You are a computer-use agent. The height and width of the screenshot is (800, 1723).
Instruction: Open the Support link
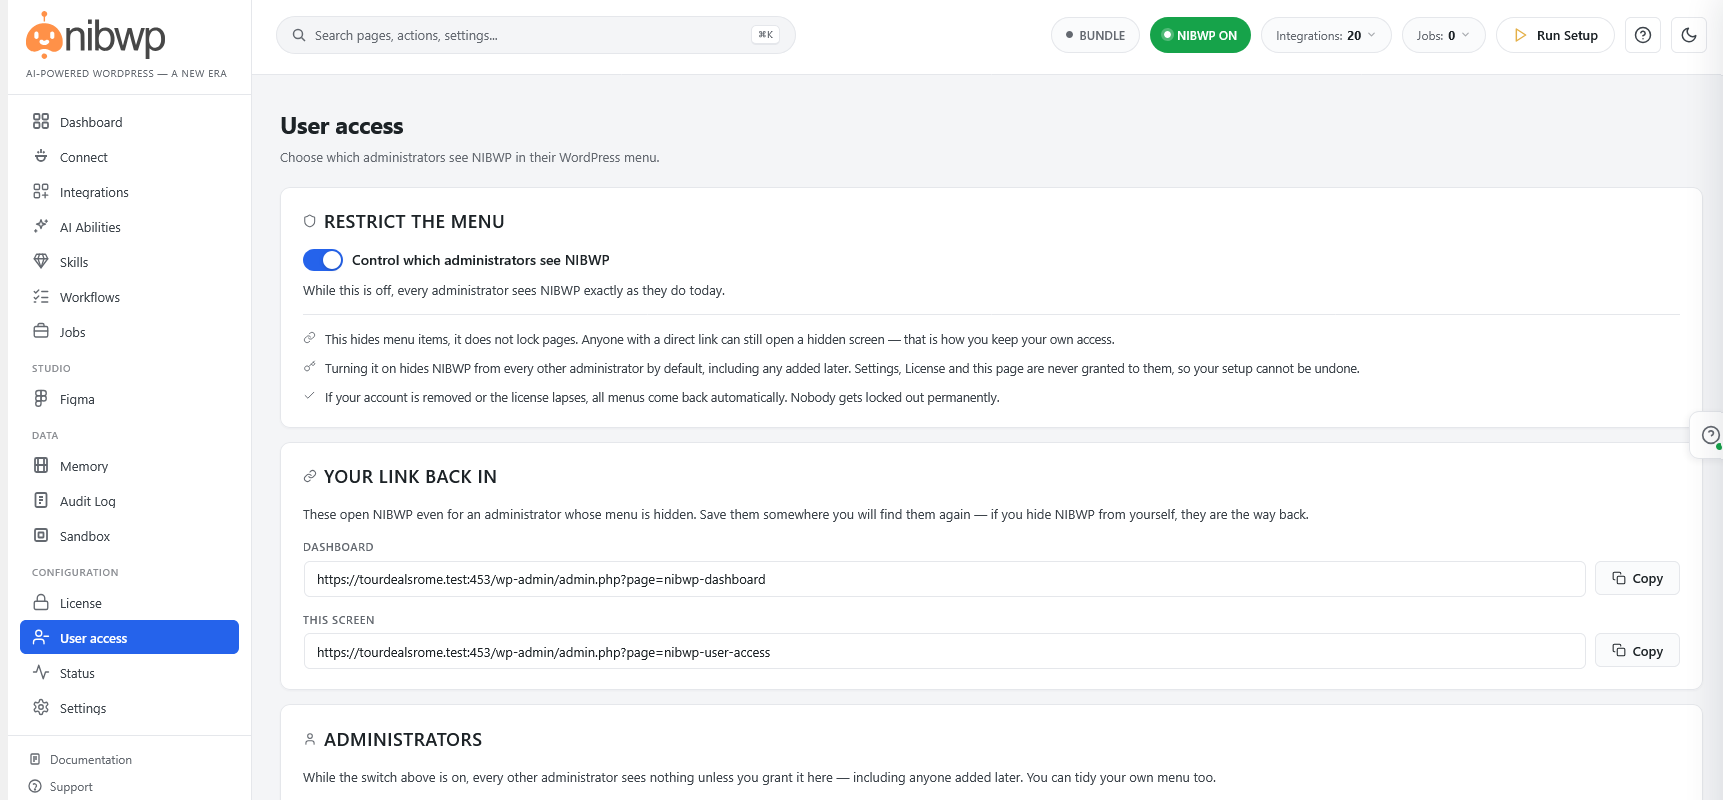(71, 787)
